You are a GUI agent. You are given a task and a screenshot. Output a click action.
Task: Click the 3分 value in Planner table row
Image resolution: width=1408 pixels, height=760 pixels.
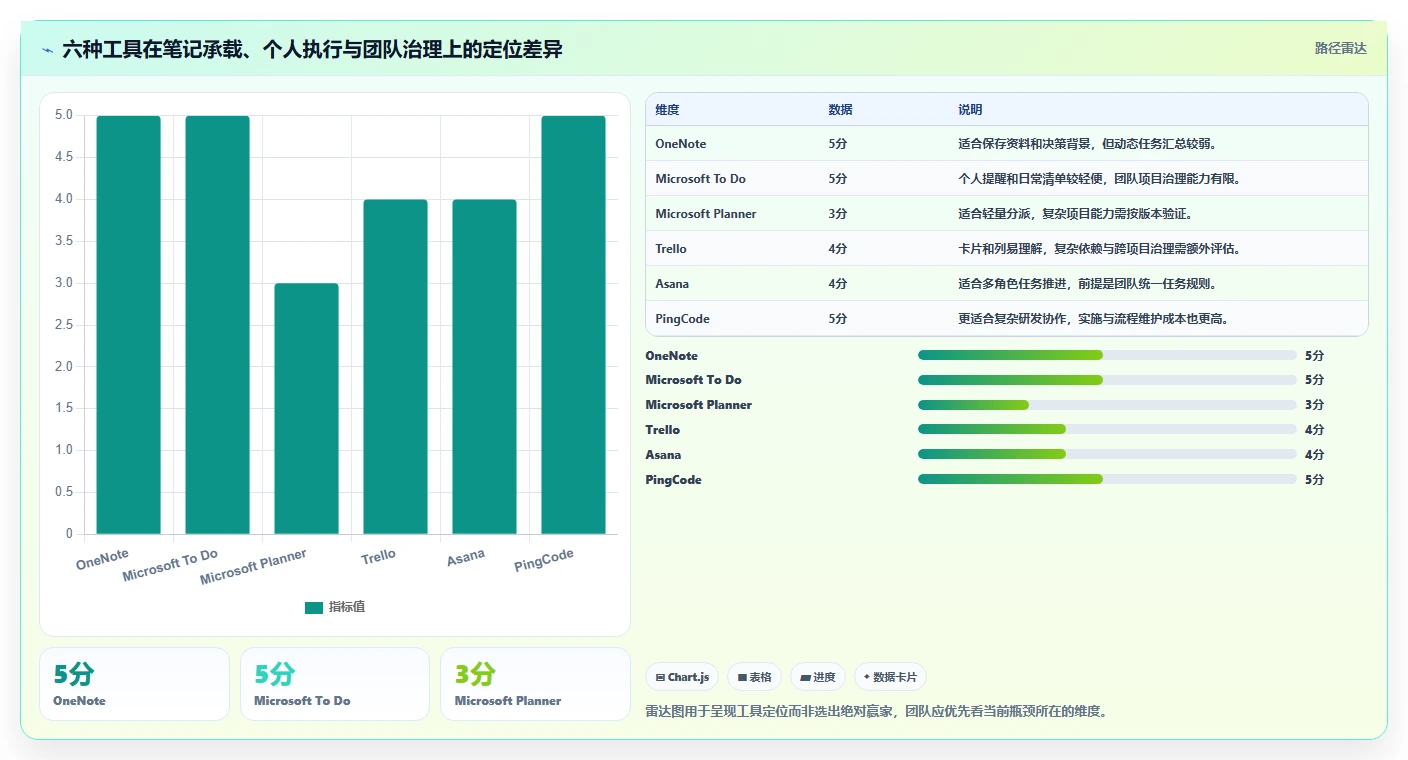(838, 214)
